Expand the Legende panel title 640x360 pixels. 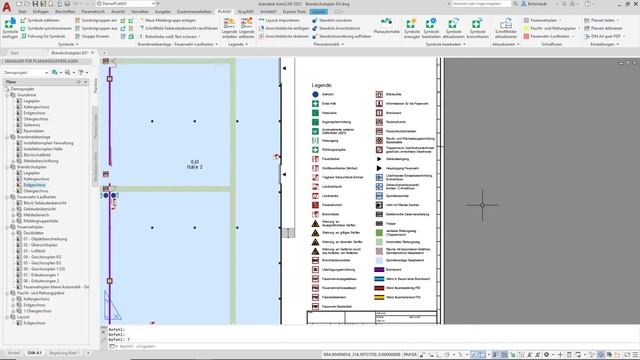tap(238, 44)
